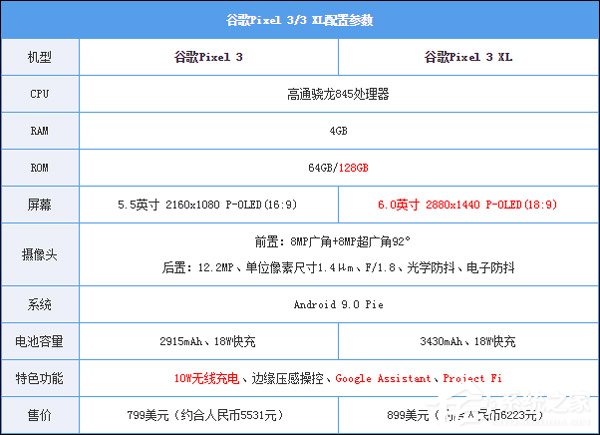
Task: Click the red 6.0英寸 2880x1440 screen text
Action: click(467, 203)
